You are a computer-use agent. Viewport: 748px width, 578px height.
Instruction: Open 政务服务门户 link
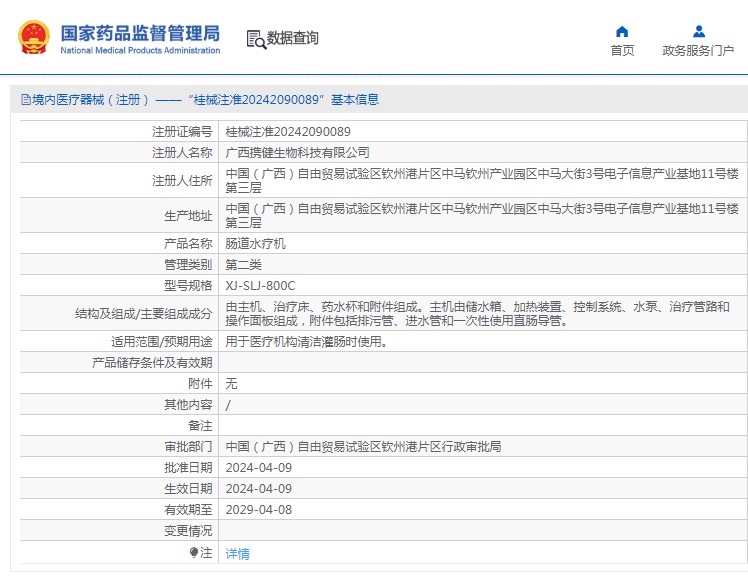[x=698, y=51]
